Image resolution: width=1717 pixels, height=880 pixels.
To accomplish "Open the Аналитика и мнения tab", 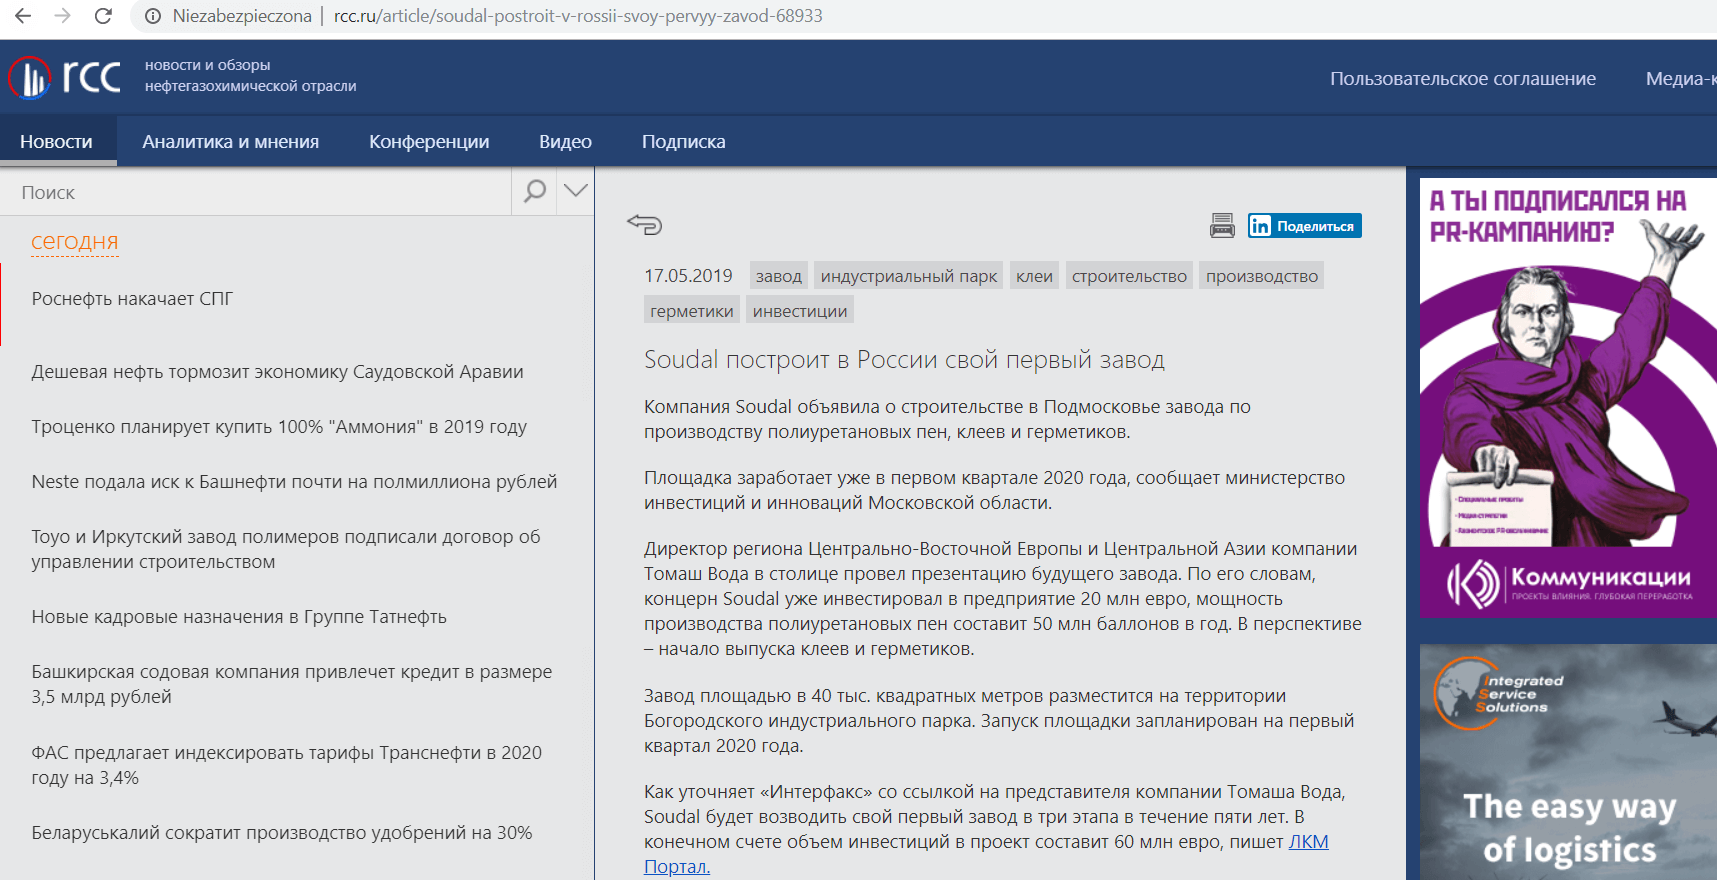I will click(x=231, y=142).
